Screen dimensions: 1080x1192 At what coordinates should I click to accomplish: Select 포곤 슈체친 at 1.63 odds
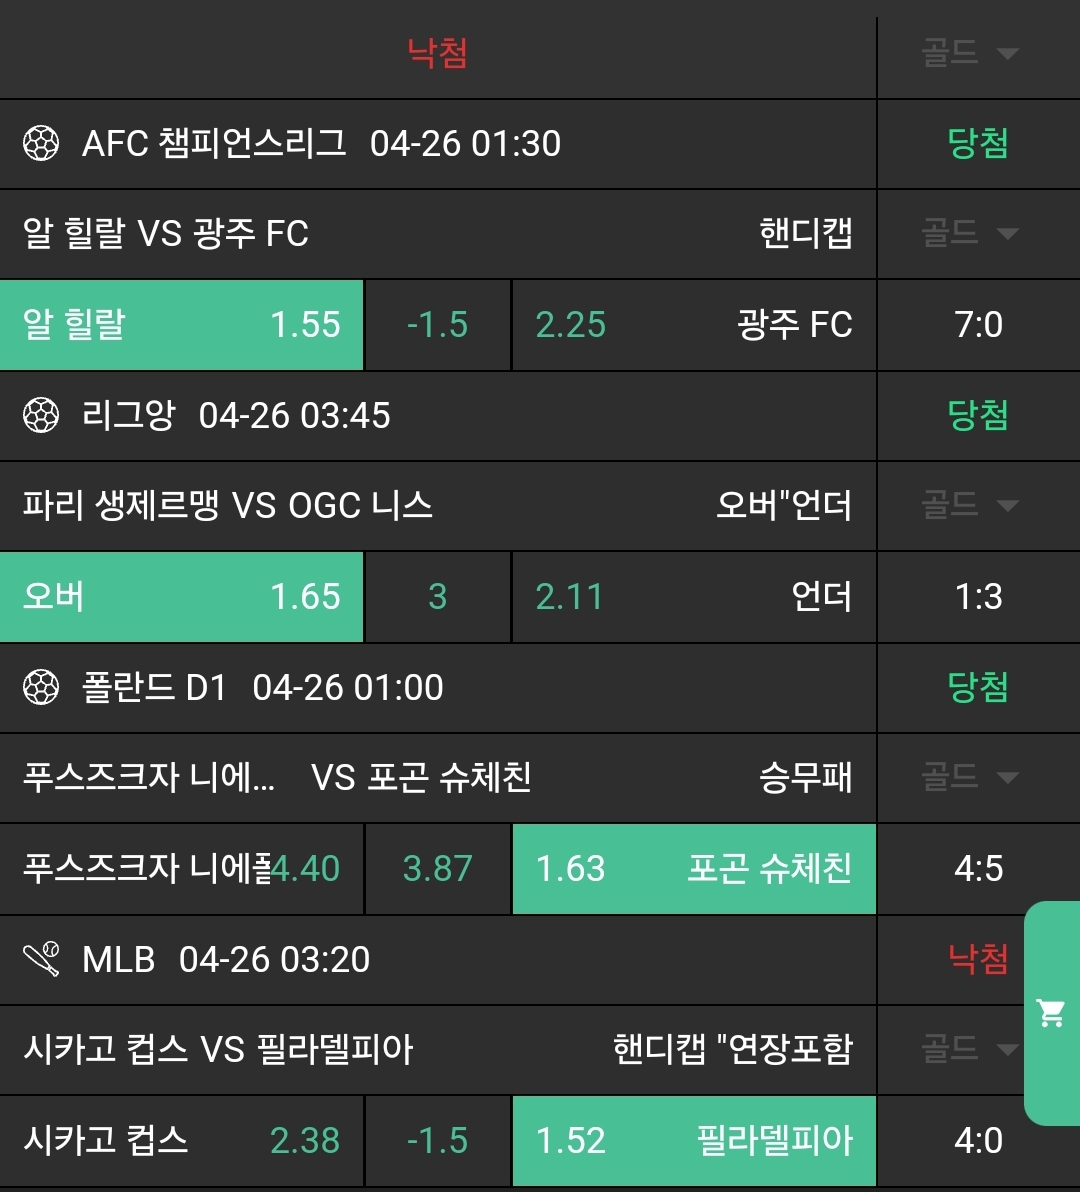point(693,869)
